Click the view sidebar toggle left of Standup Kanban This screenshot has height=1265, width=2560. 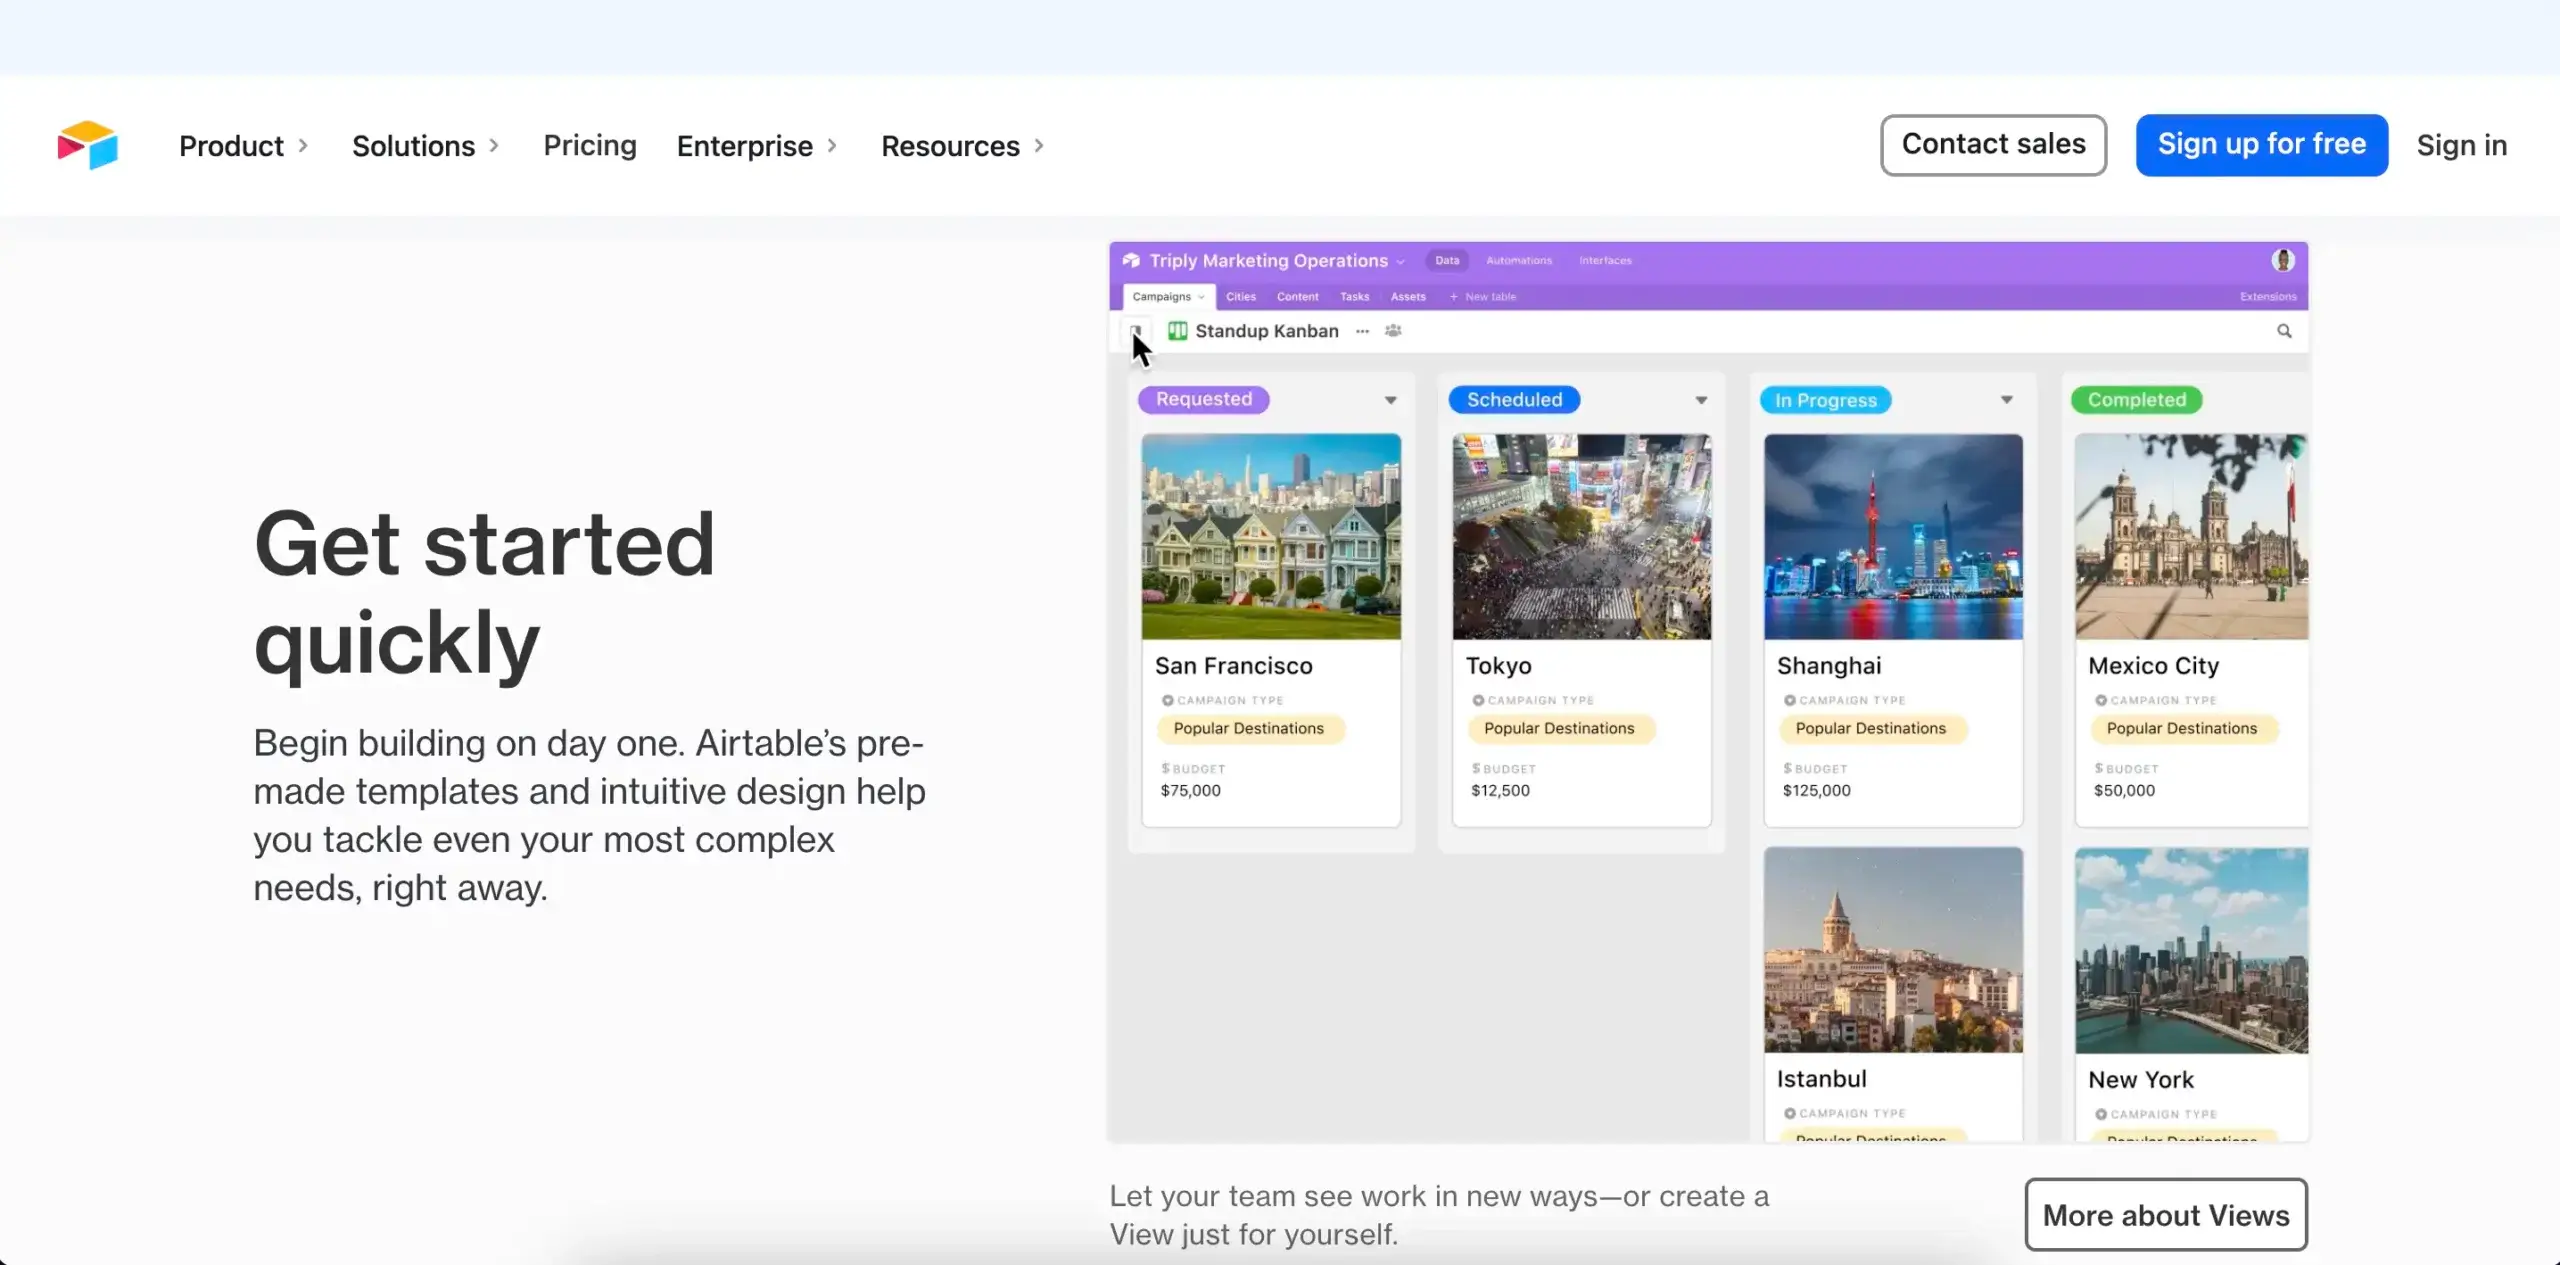(x=1136, y=331)
